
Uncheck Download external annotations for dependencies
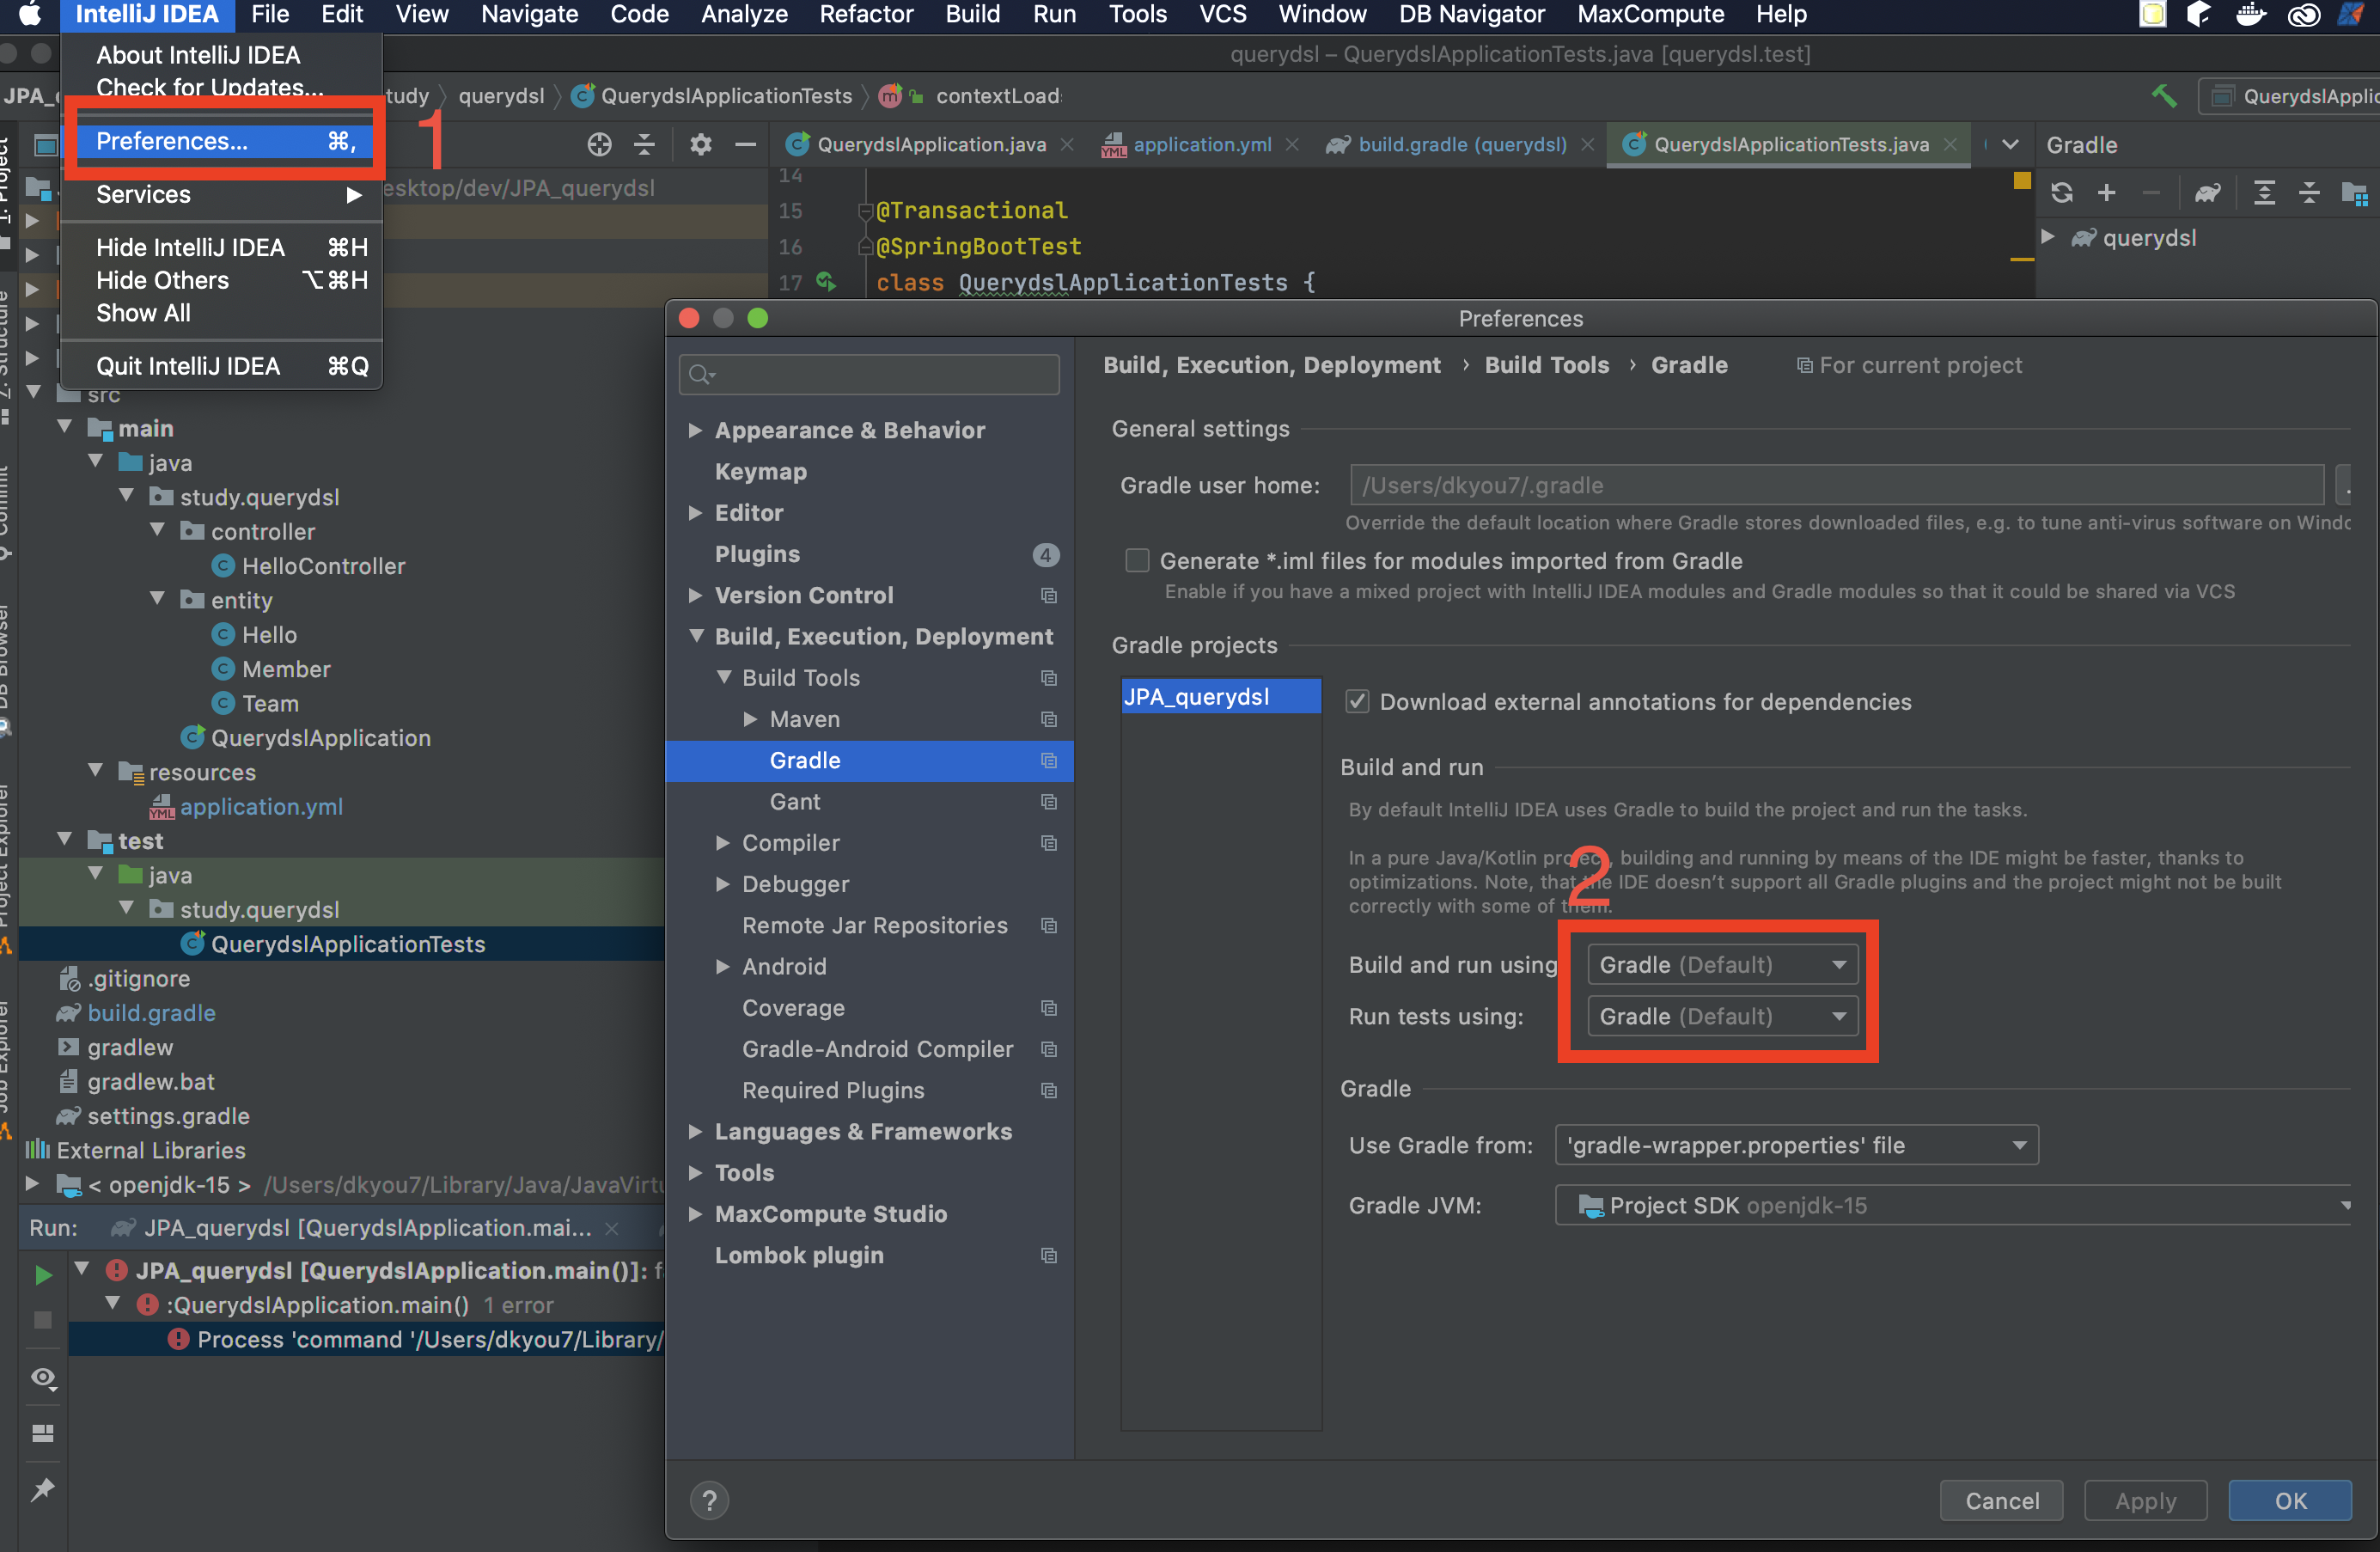coord(1357,701)
